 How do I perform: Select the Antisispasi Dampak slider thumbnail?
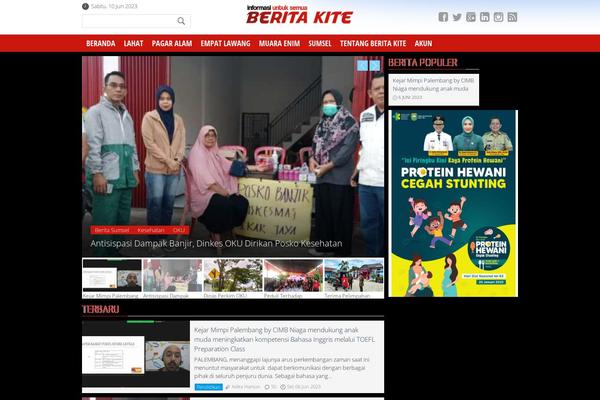[173, 278]
